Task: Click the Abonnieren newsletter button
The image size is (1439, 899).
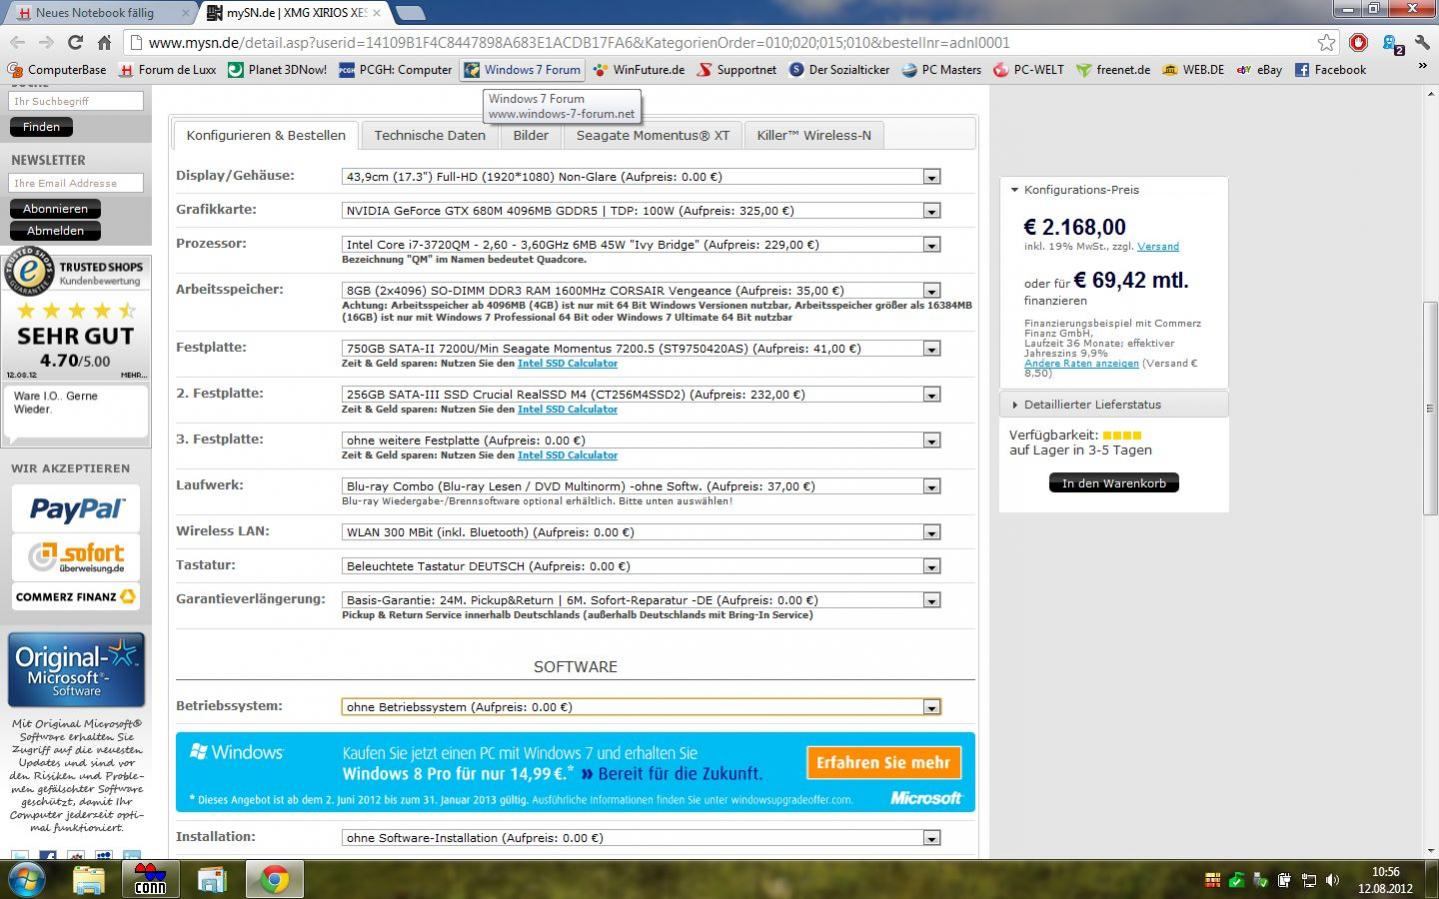Action: pyautogui.click(x=55, y=209)
